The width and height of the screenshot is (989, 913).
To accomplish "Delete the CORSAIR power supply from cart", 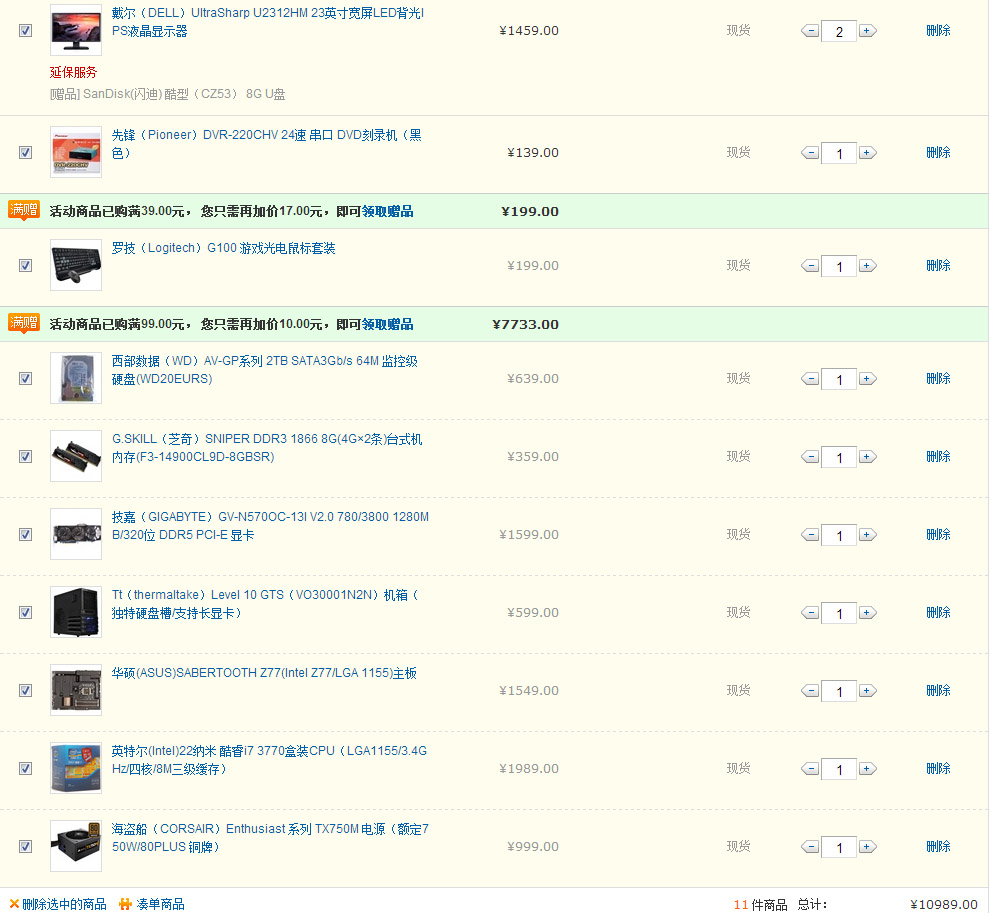I will [938, 846].
